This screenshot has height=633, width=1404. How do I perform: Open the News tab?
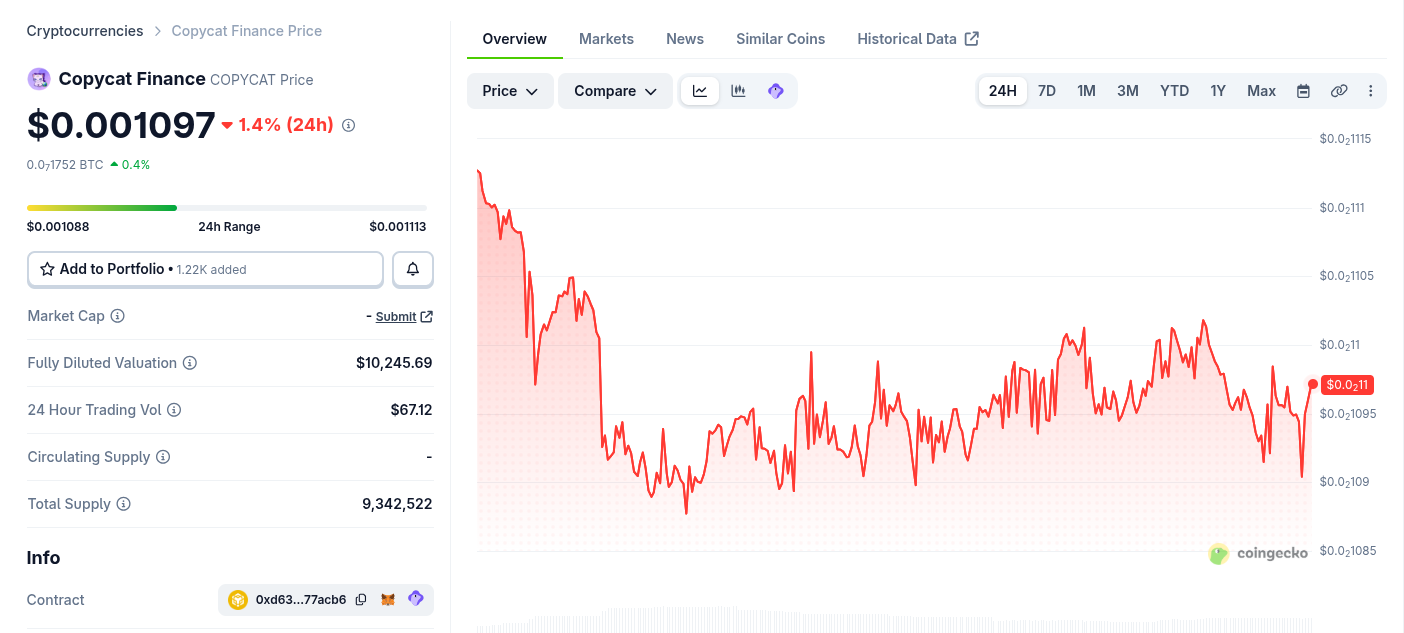pyautogui.click(x=685, y=39)
